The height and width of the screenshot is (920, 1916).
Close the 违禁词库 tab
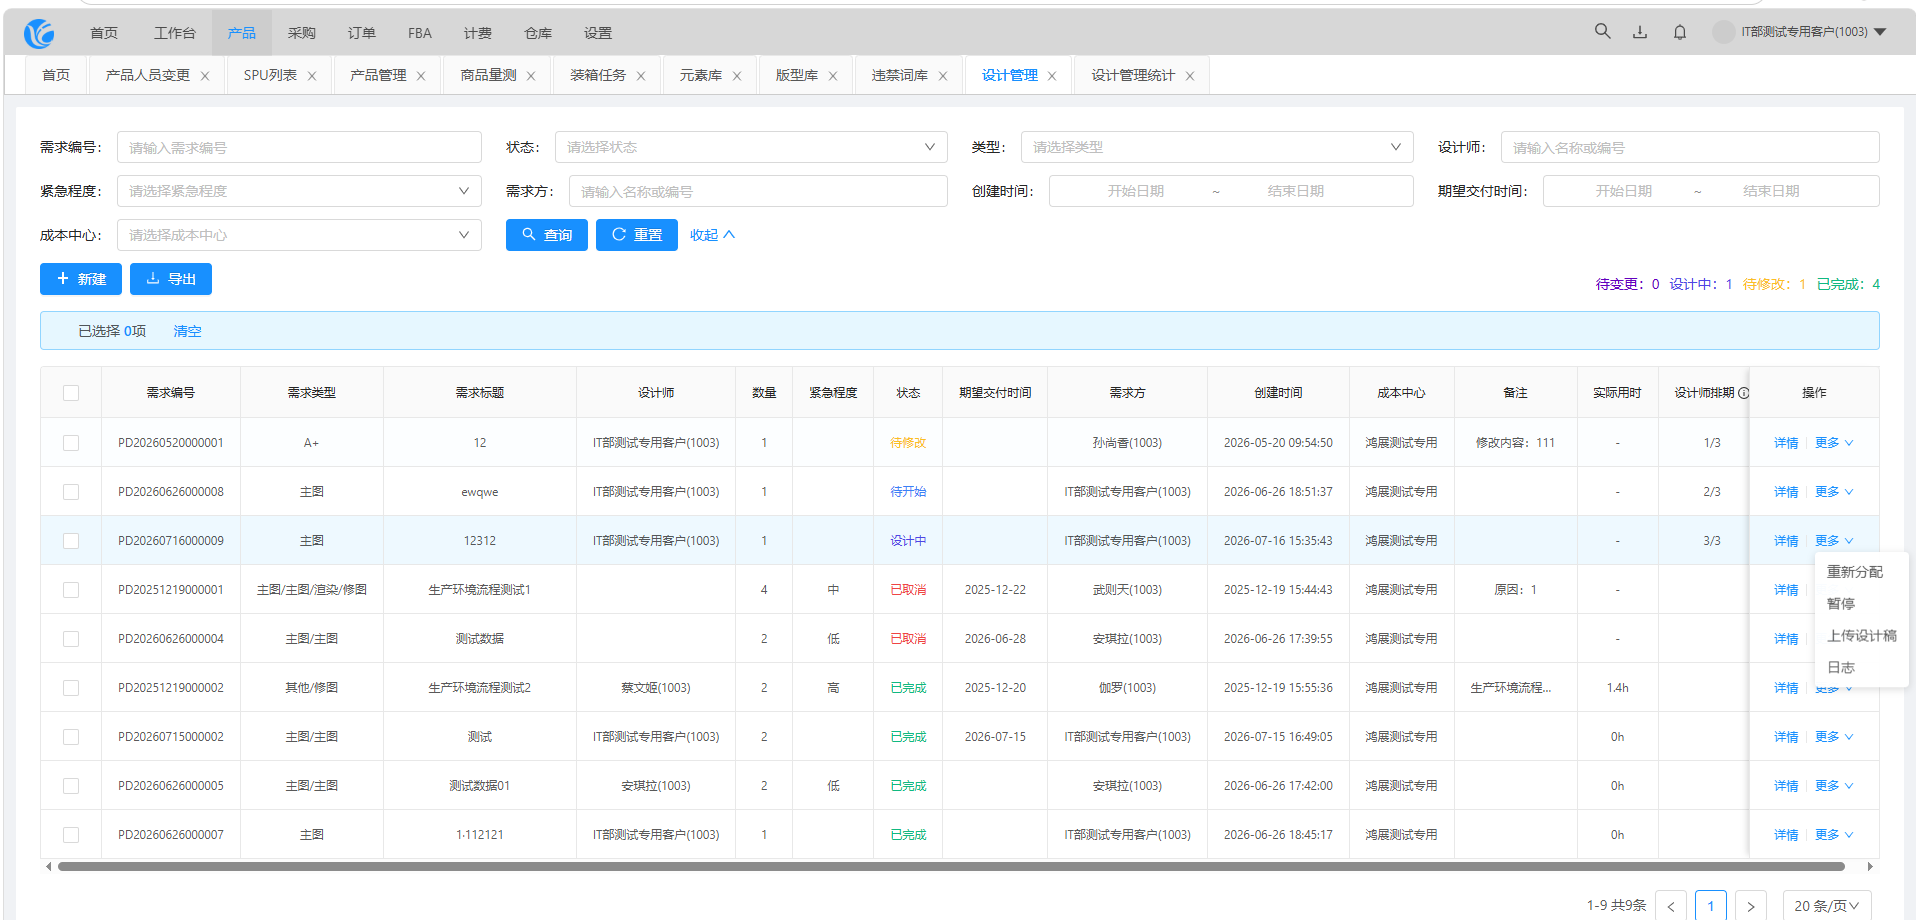tap(943, 76)
